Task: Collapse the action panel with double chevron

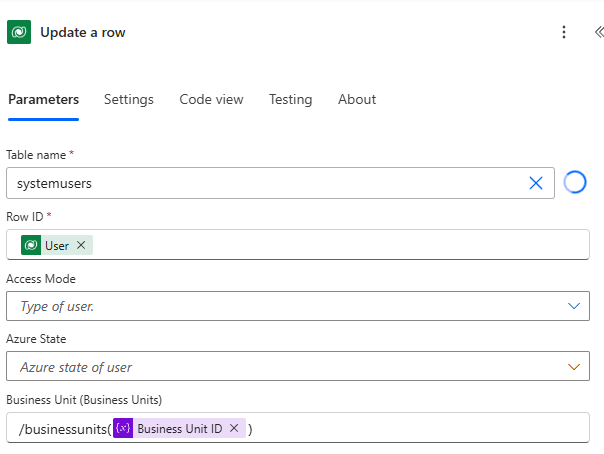Action: 597,32
